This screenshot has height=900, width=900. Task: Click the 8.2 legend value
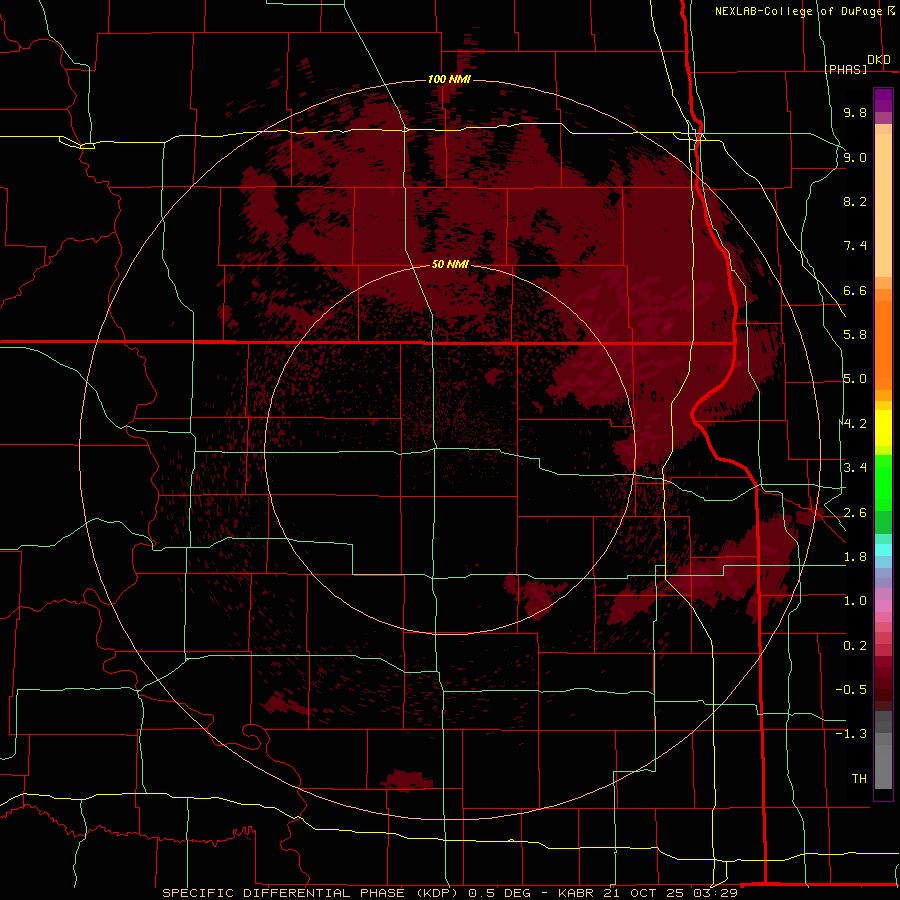pyautogui.click(x=855, y=201)
